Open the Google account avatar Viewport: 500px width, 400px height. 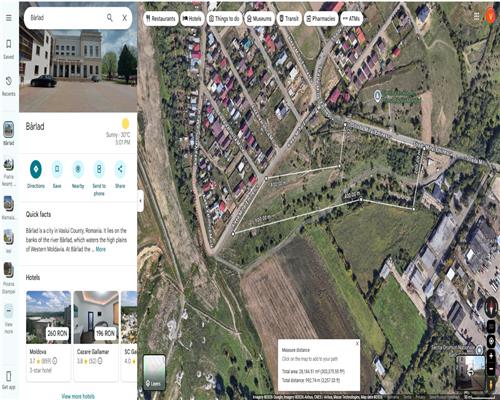tap(490, 16)
